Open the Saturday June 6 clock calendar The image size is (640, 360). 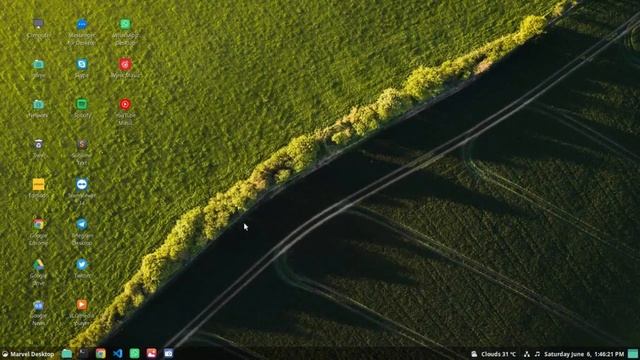584,354
